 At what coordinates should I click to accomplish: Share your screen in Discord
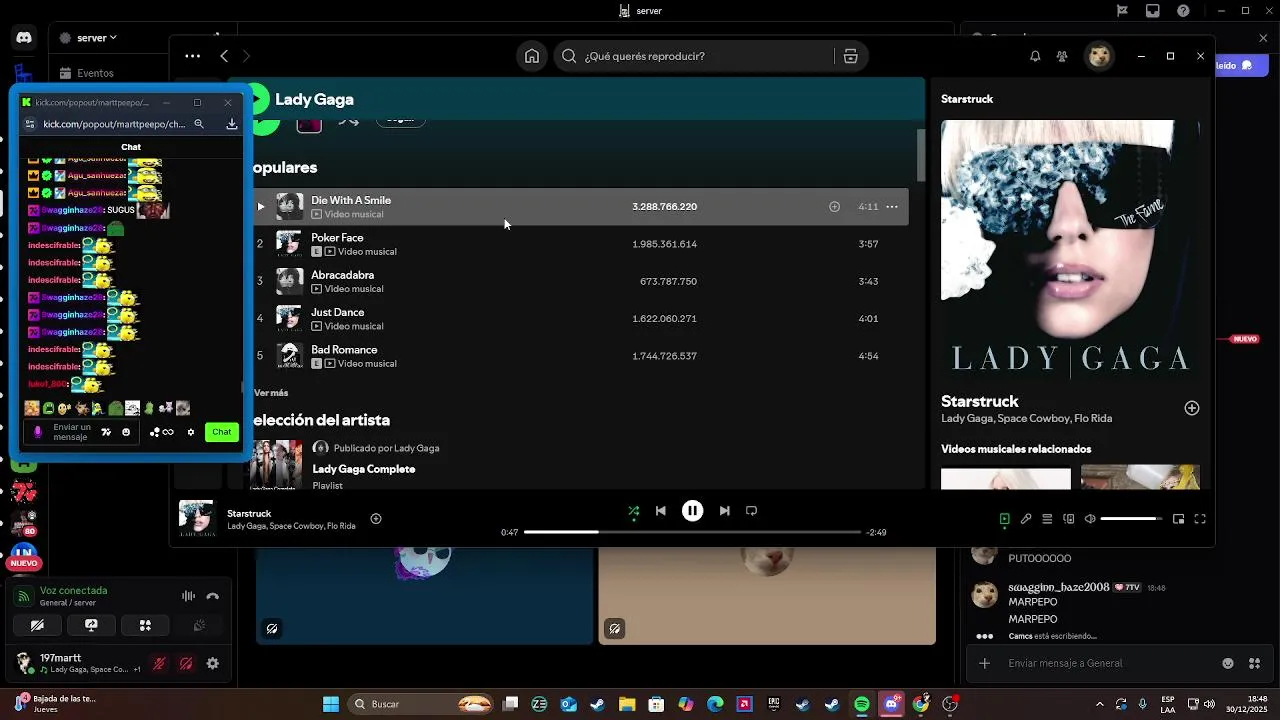coord(91,626)
